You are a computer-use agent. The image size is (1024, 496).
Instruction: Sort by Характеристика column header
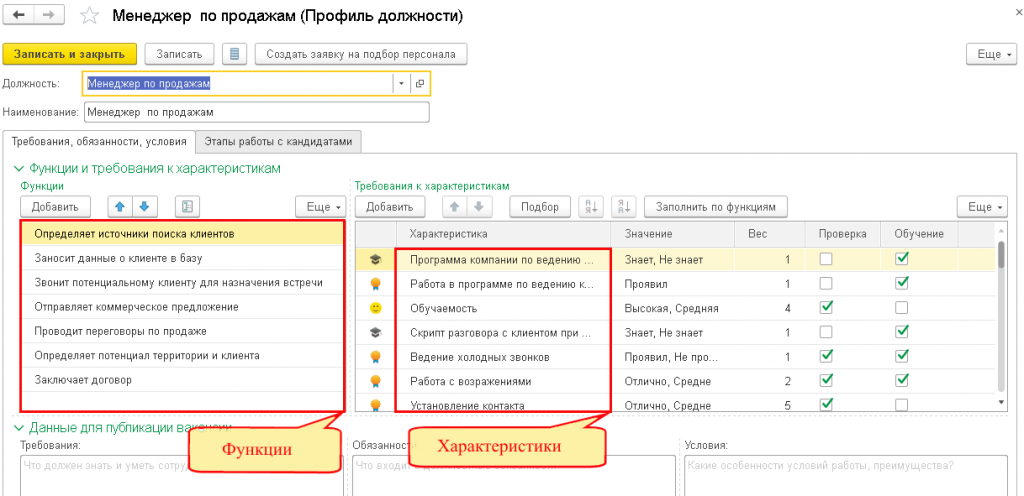pyautogui.click(x=504, y=234)
